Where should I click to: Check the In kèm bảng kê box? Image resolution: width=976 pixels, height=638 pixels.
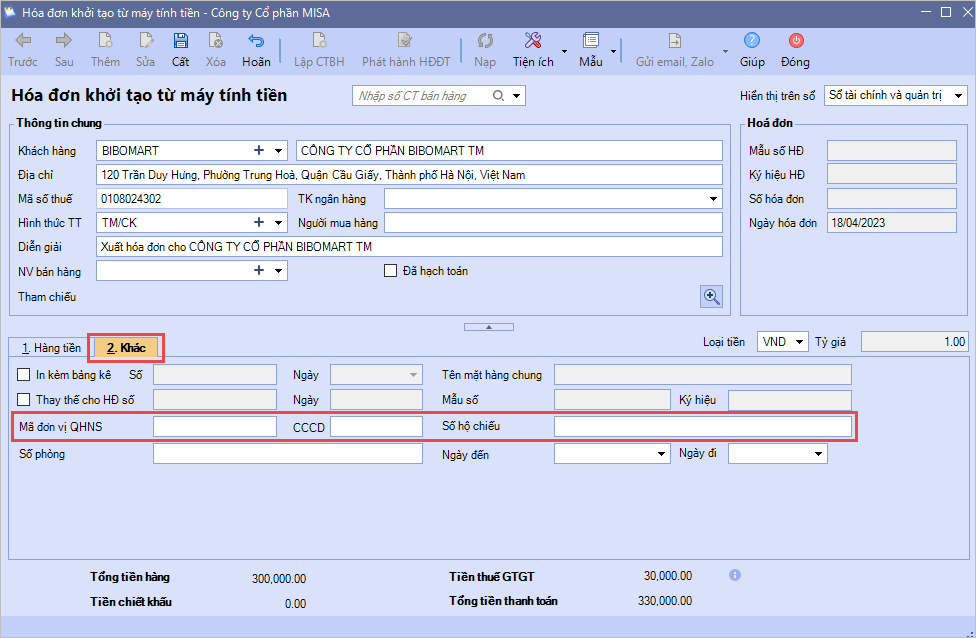click(x=24, y=375)
